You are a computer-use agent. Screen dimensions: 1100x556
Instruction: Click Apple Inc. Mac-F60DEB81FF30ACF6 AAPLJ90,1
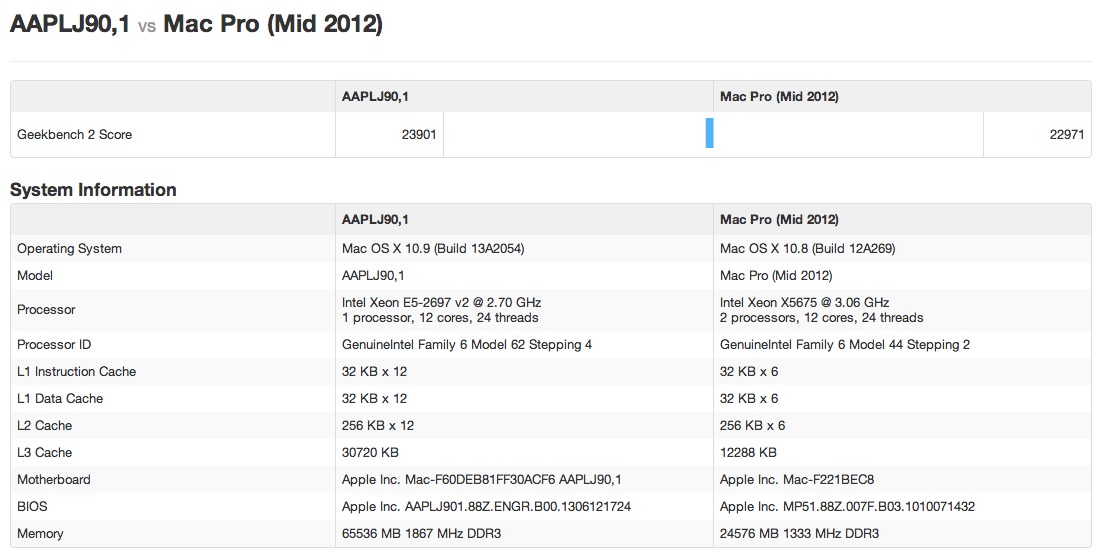pyautogui.click(x=482, y=480)
